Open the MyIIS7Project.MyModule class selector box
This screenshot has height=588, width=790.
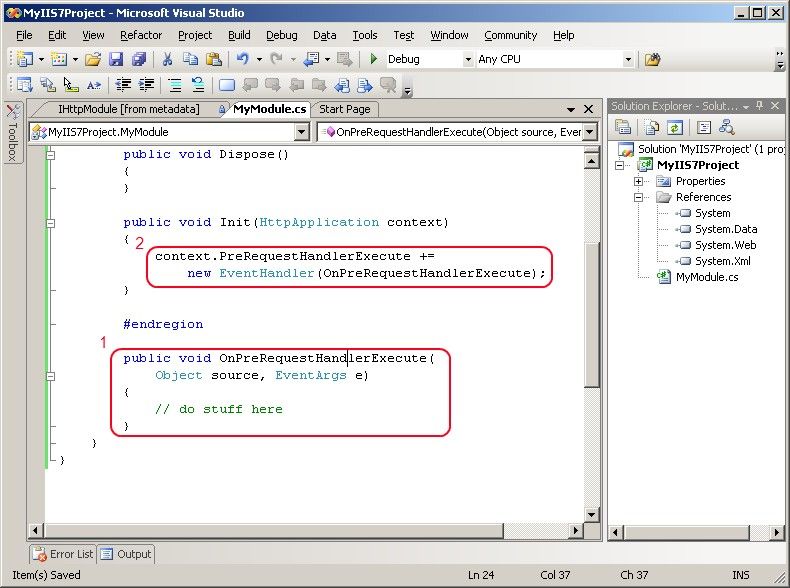coord(169,132)
